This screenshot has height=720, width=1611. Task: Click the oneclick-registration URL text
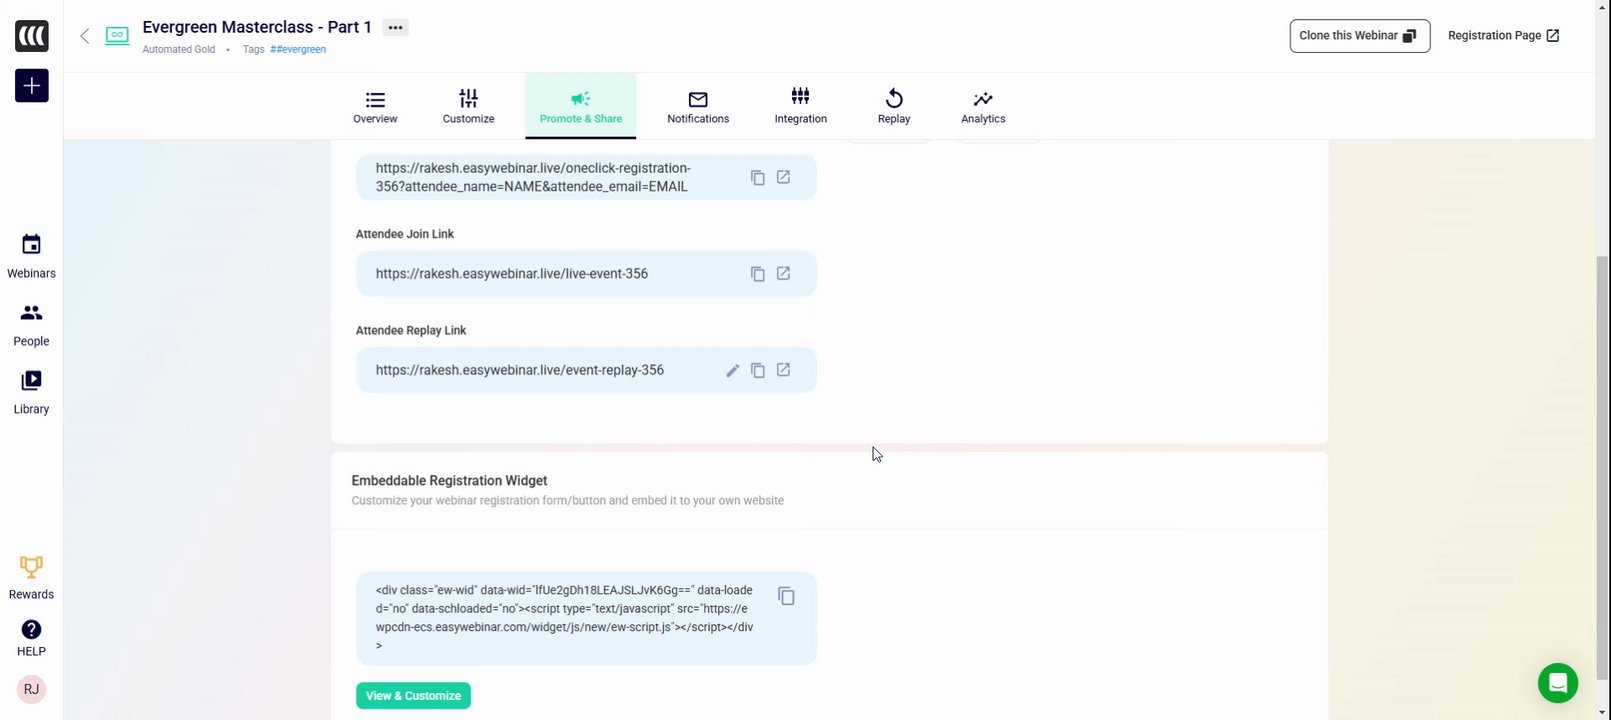pyautogui.click(x=533, y=177)
